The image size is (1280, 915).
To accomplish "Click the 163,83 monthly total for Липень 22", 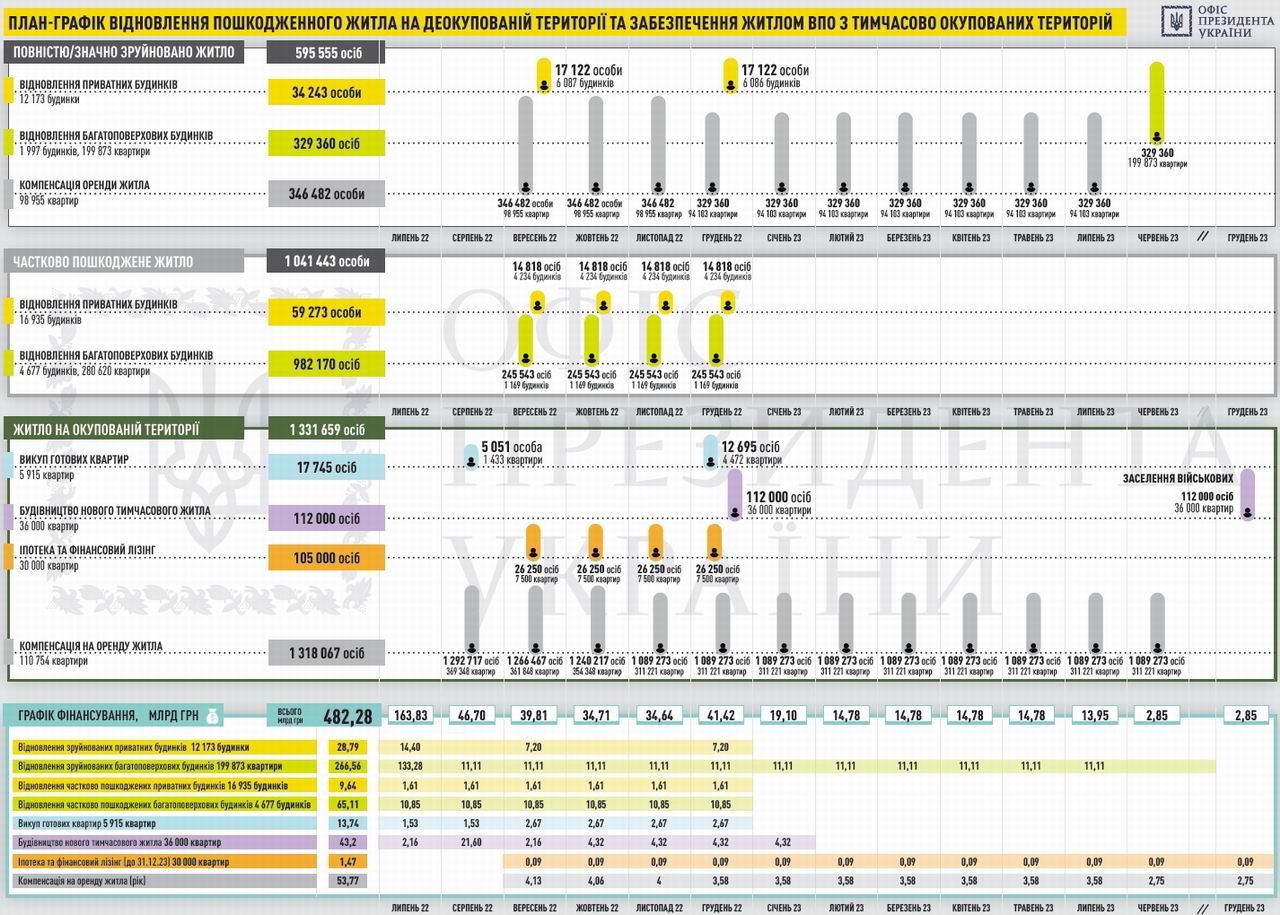I will pos(411,716).
